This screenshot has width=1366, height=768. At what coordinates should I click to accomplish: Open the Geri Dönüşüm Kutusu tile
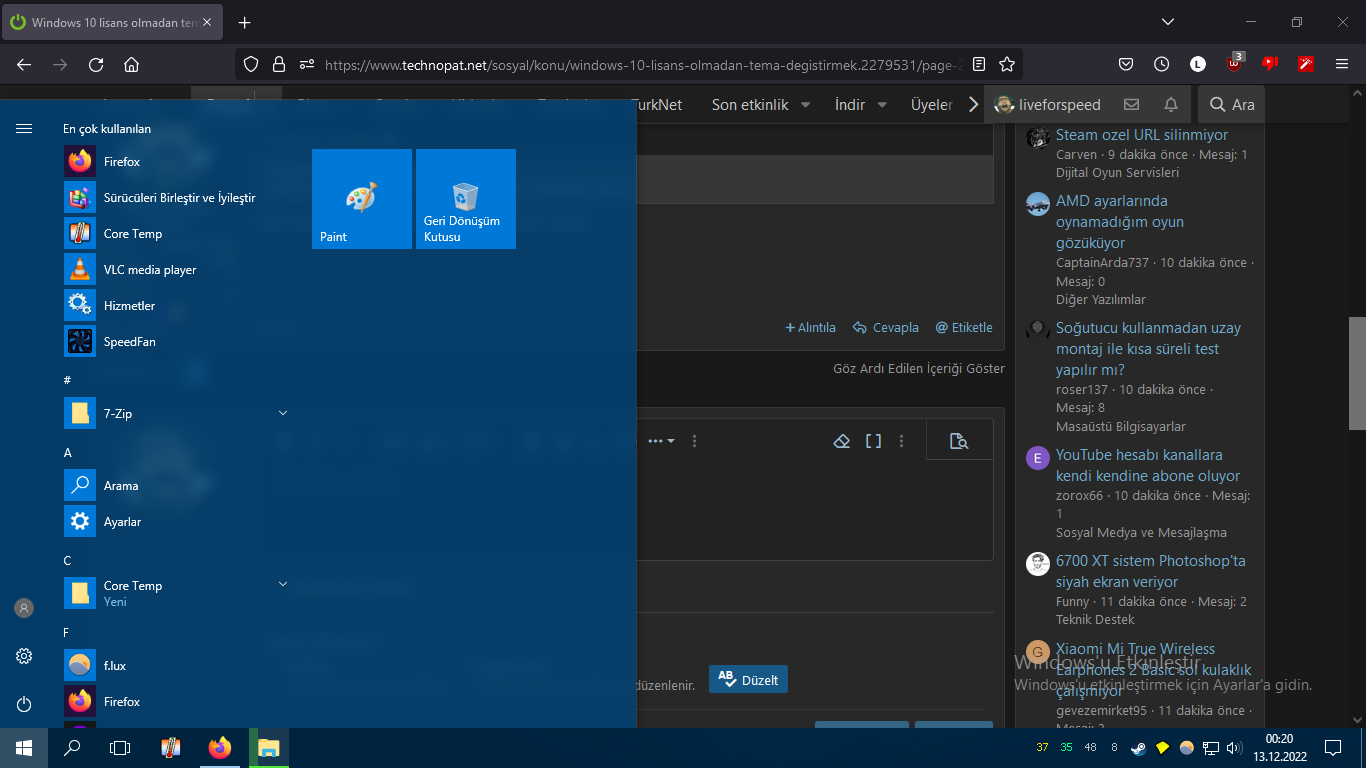tap(466, 199)
